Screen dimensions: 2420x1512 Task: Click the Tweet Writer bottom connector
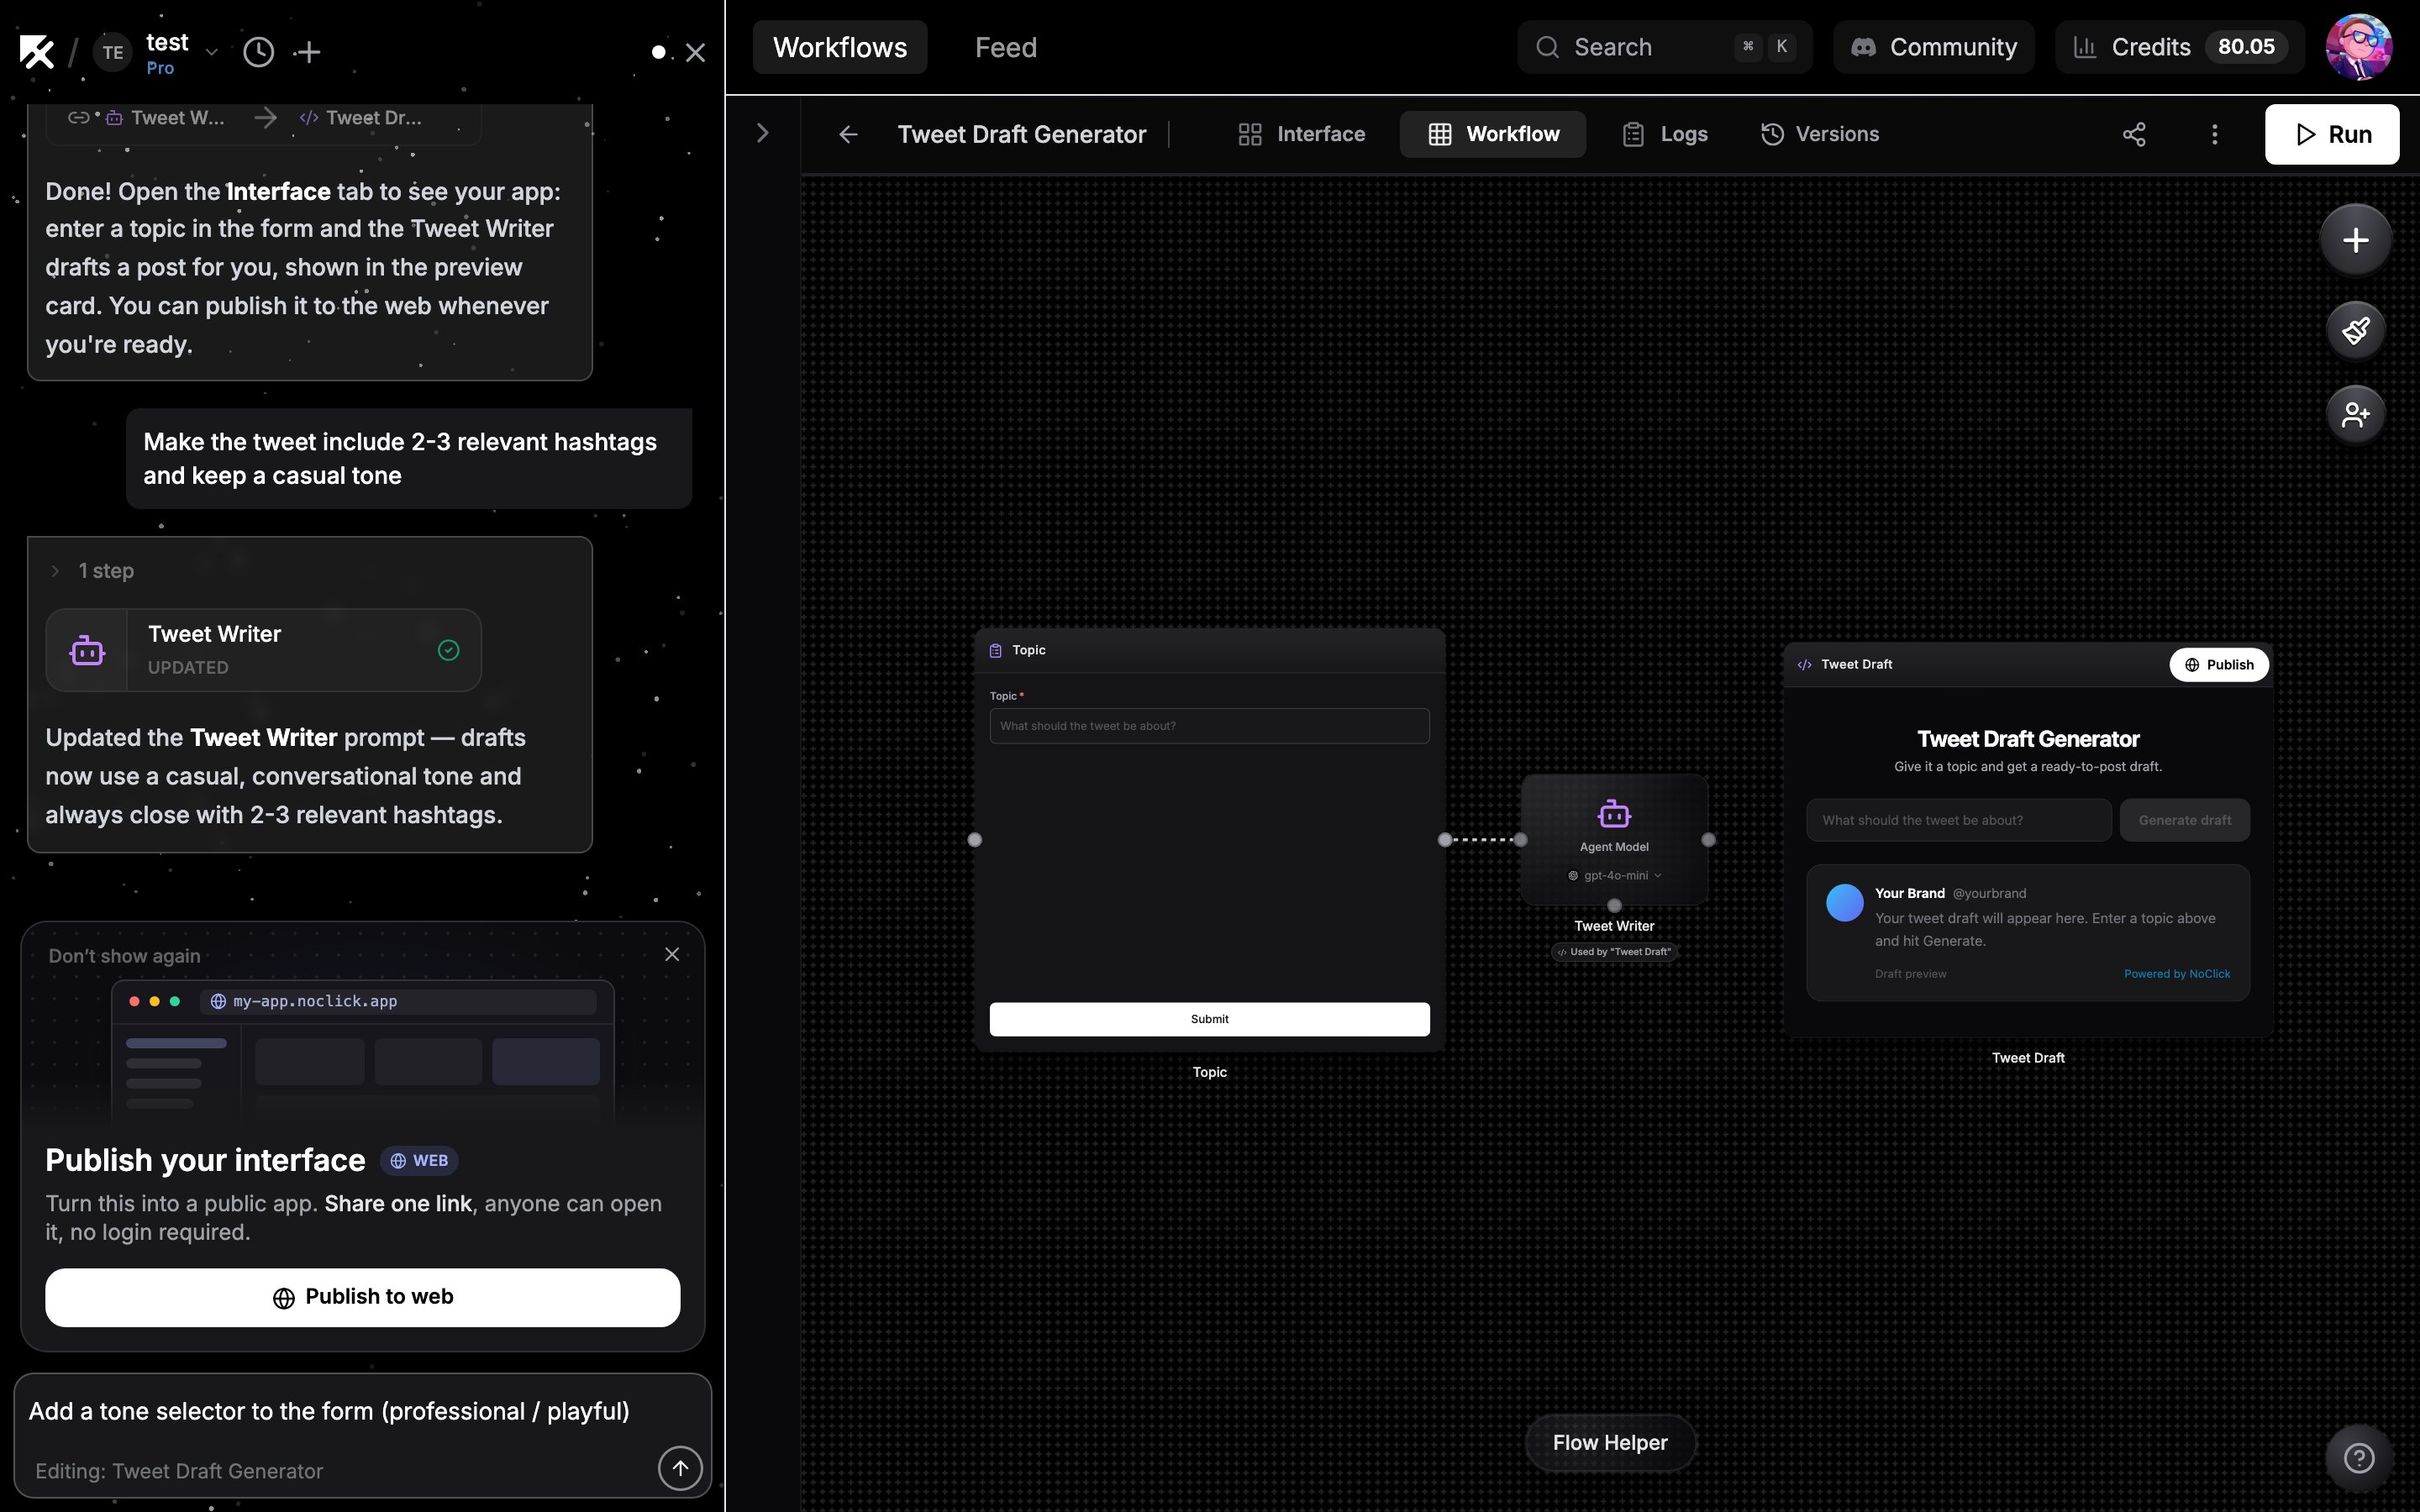pos(1614,906)
